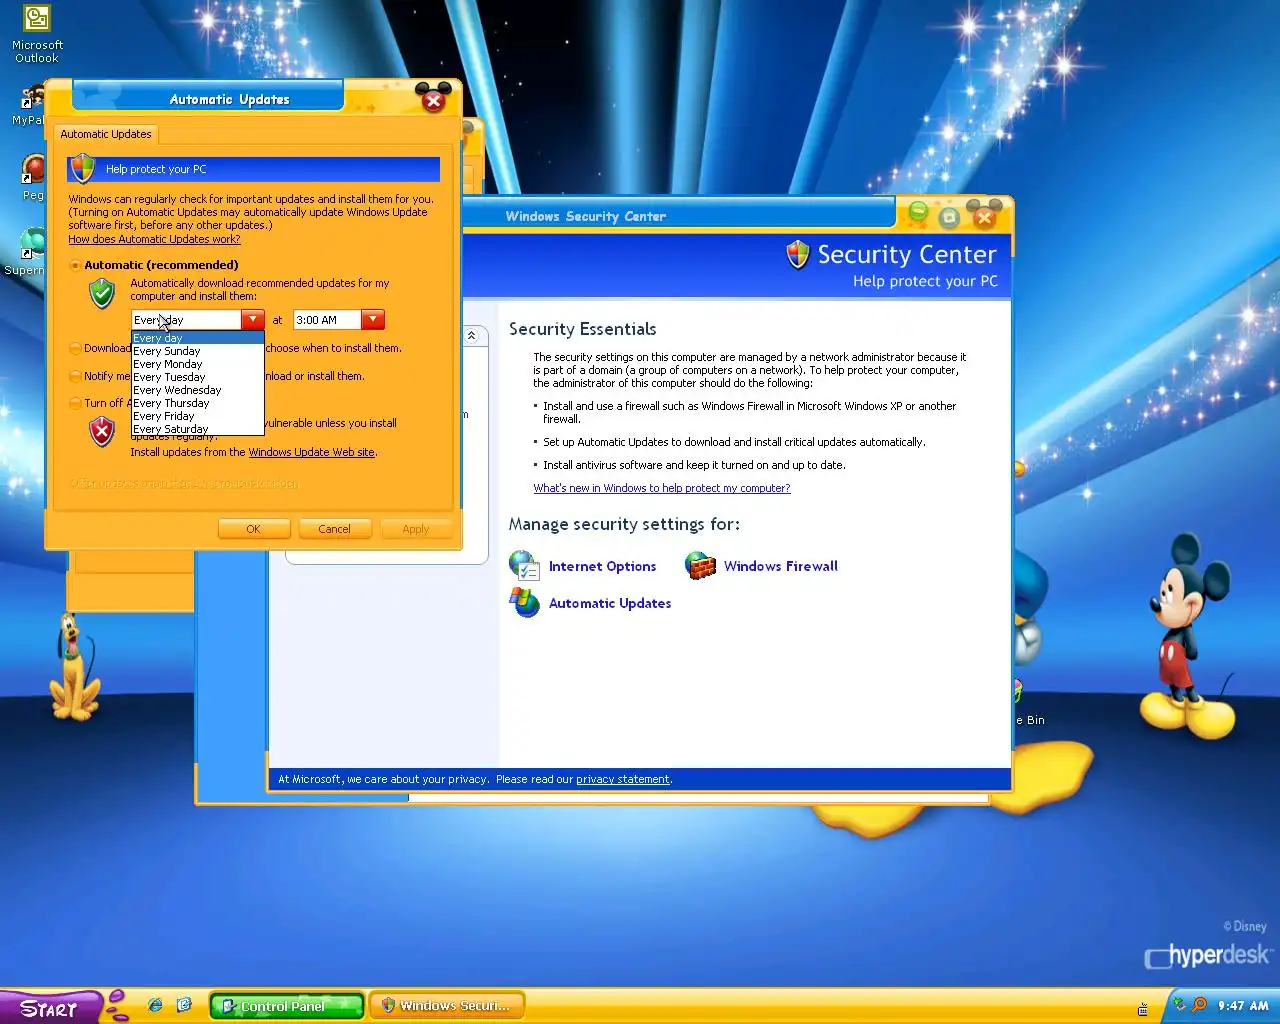Click the green check shield icon
Viewport: 1280px width, 1024px height.
click(102, 293)
